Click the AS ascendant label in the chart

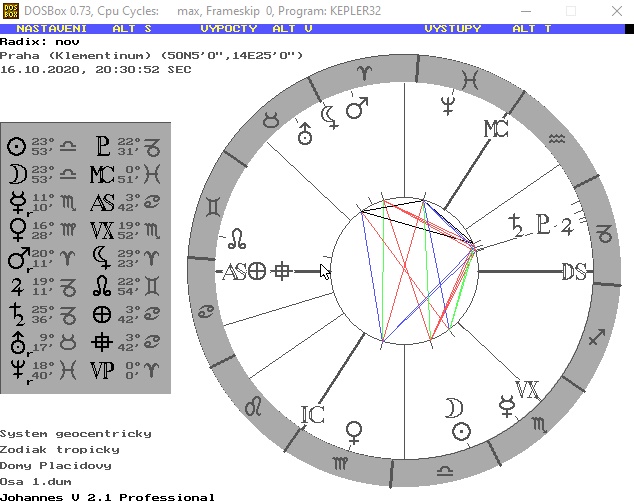(235, 272)
